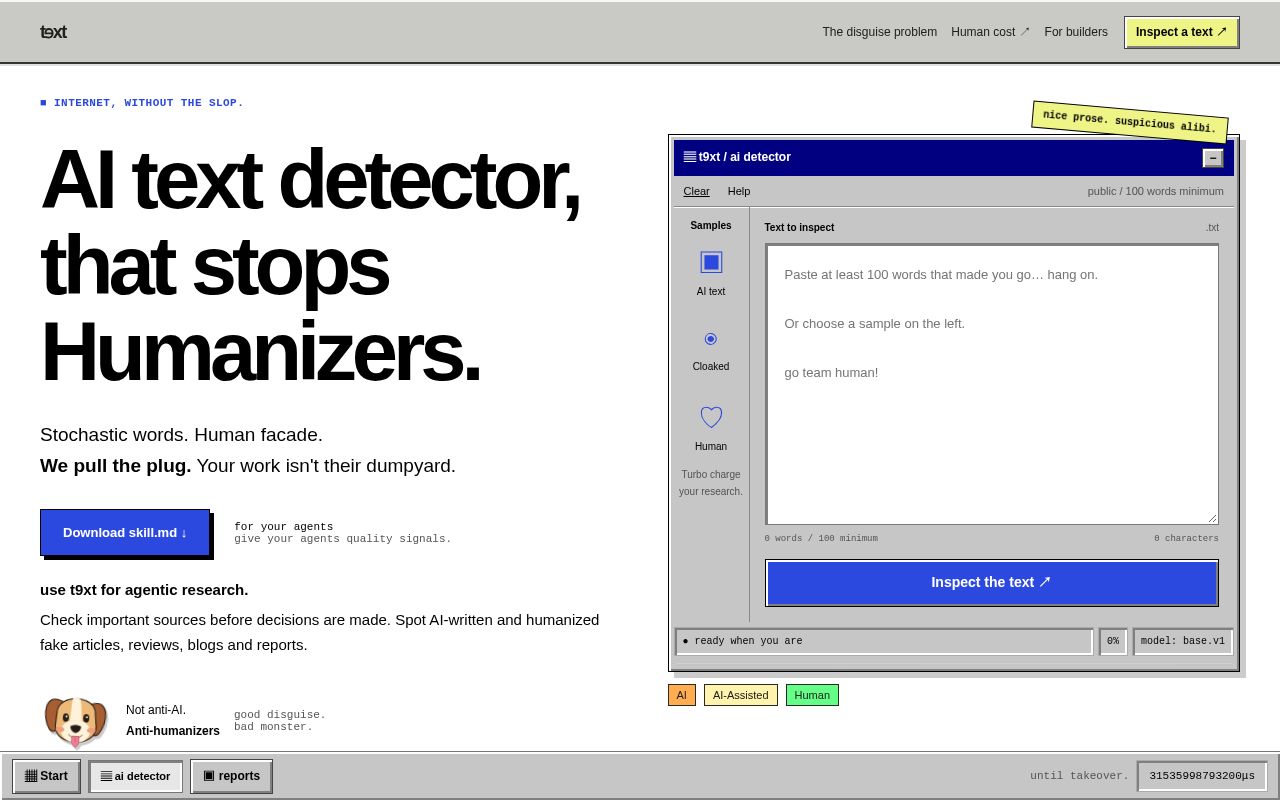Image resolution: width=1280 pixels, height=800 pixels.
Task: Click the 'Text to inspect' label
Action: pyautogui.click(x=799, y=227)
